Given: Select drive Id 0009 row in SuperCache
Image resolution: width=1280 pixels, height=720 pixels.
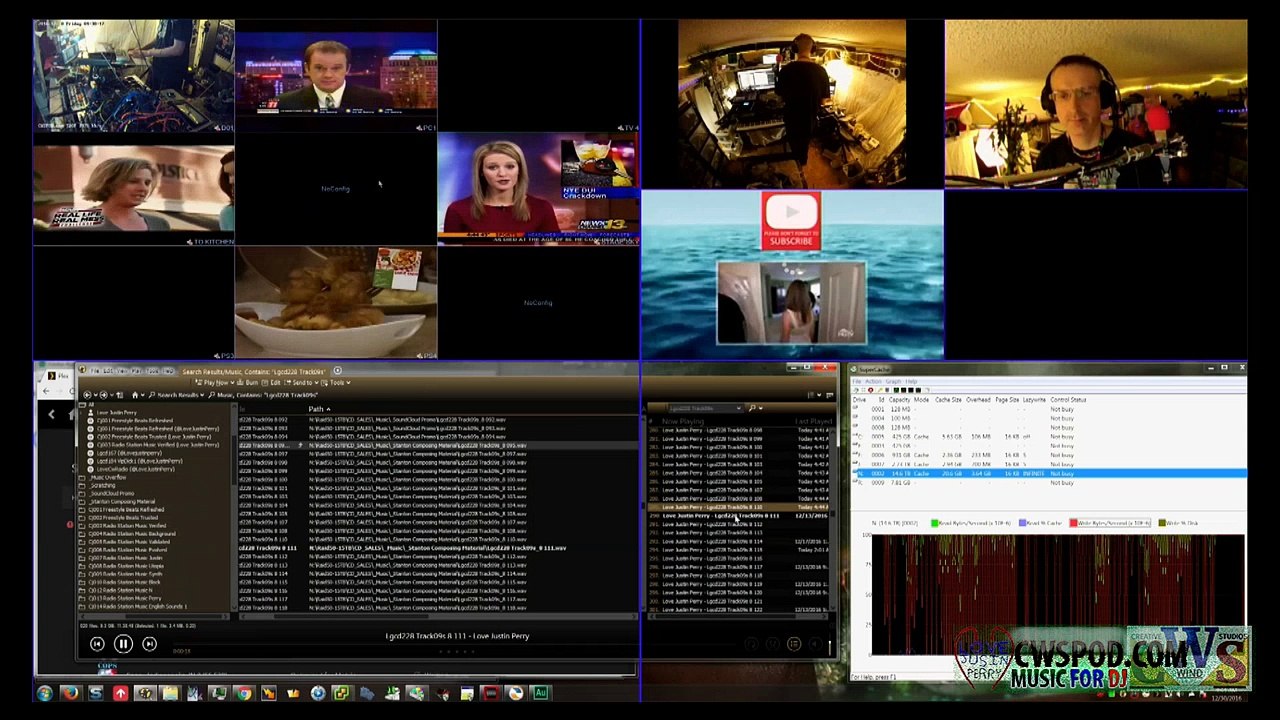Looking at the screenshot, I should [1047, 483].
